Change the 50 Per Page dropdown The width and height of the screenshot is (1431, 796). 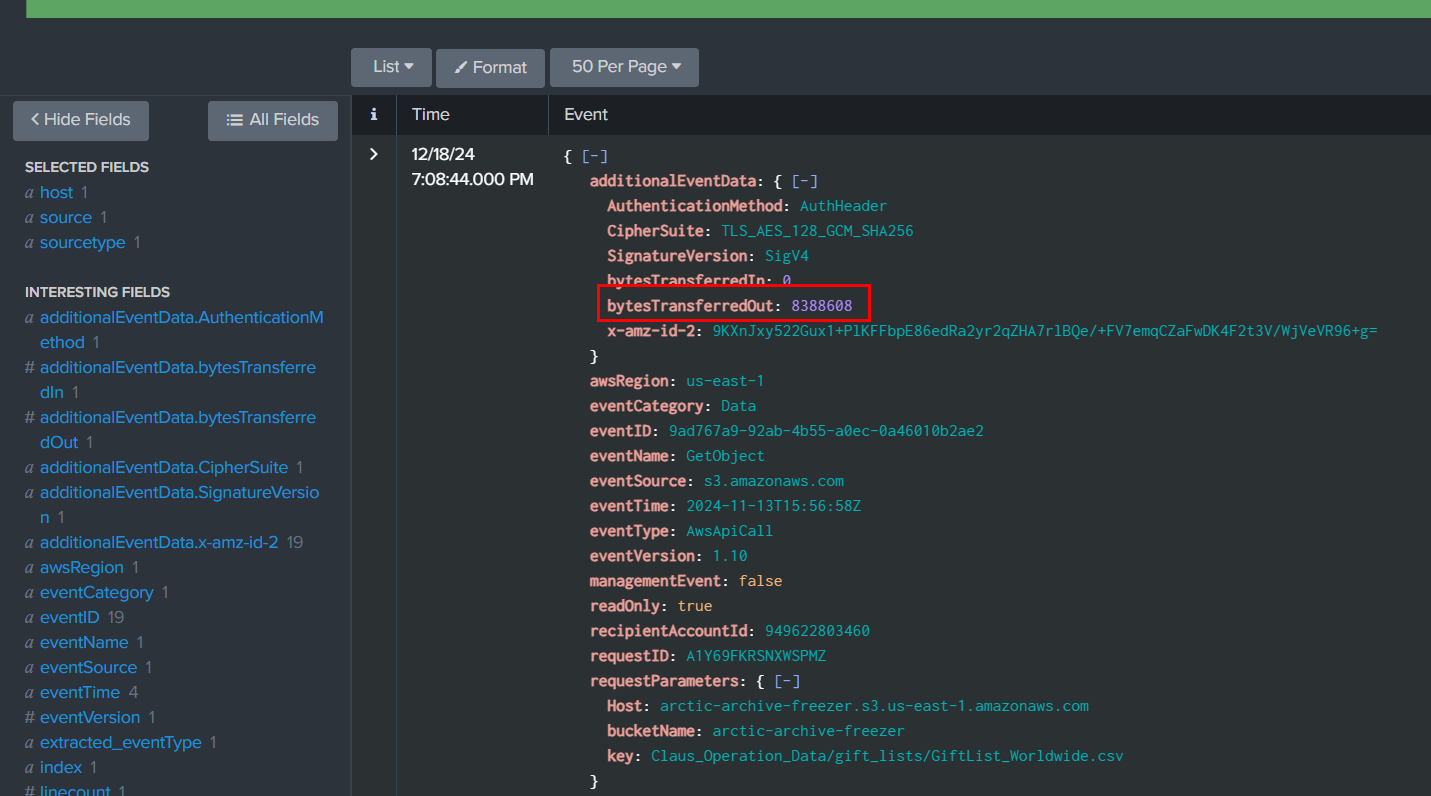coord(625,67)
